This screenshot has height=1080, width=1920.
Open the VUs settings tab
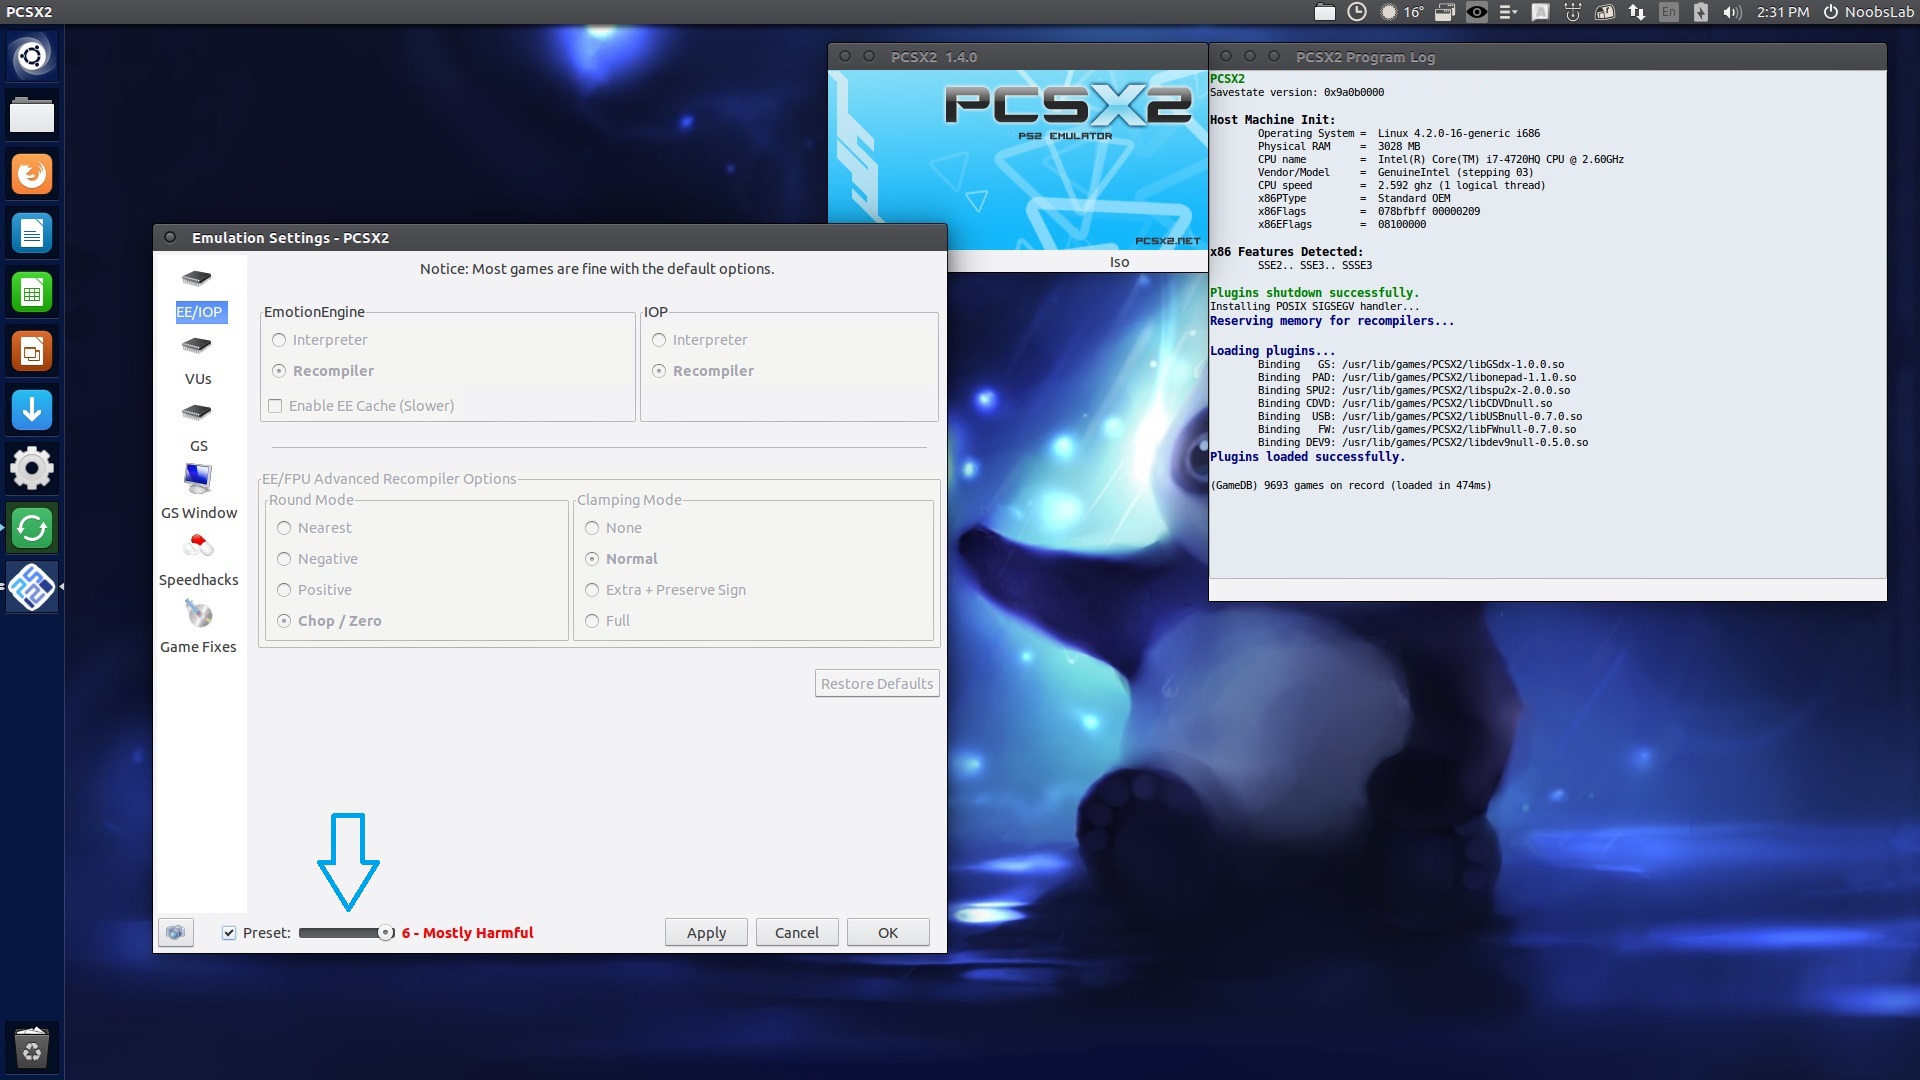click(x=198, y=379)
